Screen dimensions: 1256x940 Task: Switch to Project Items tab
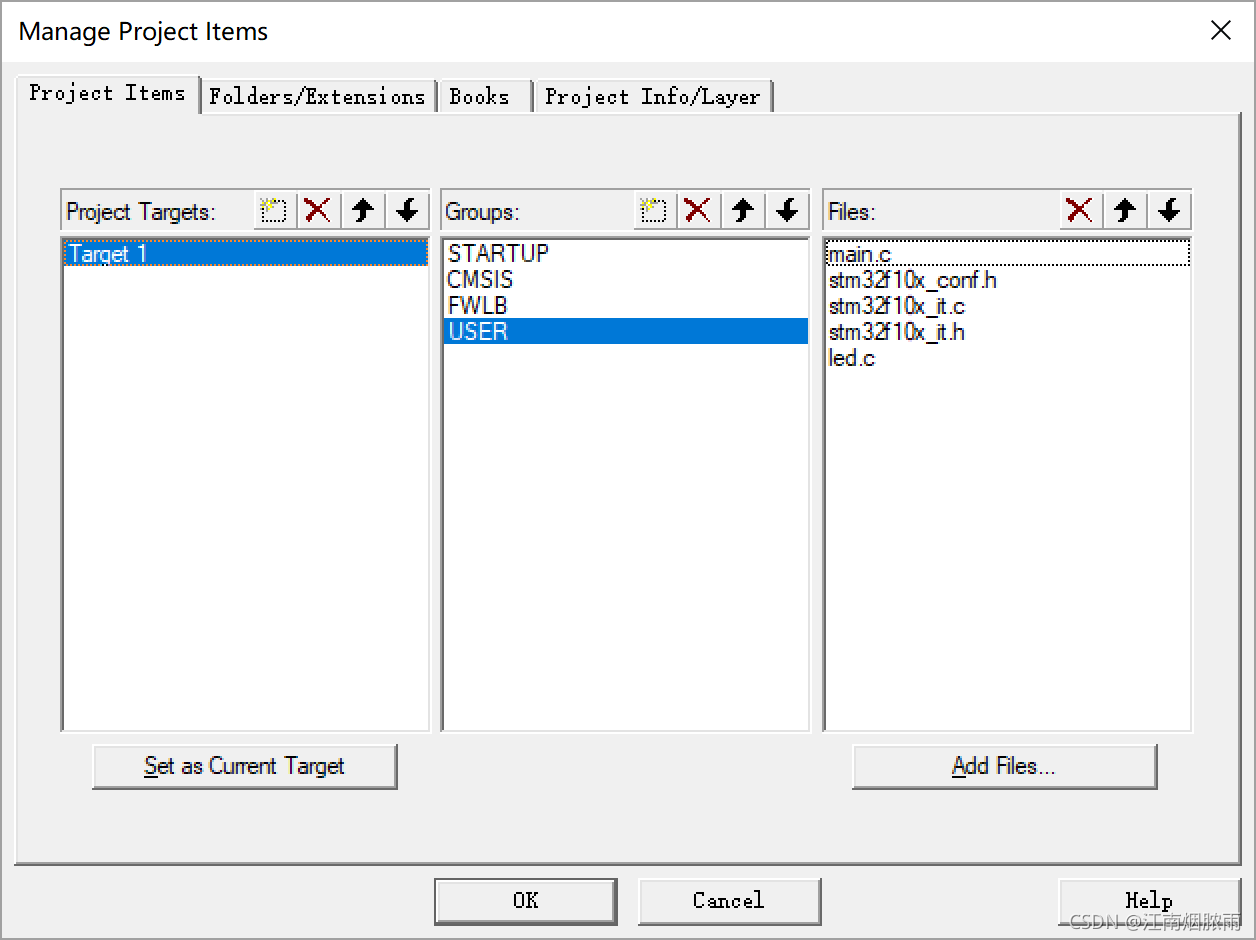[108, 94]
